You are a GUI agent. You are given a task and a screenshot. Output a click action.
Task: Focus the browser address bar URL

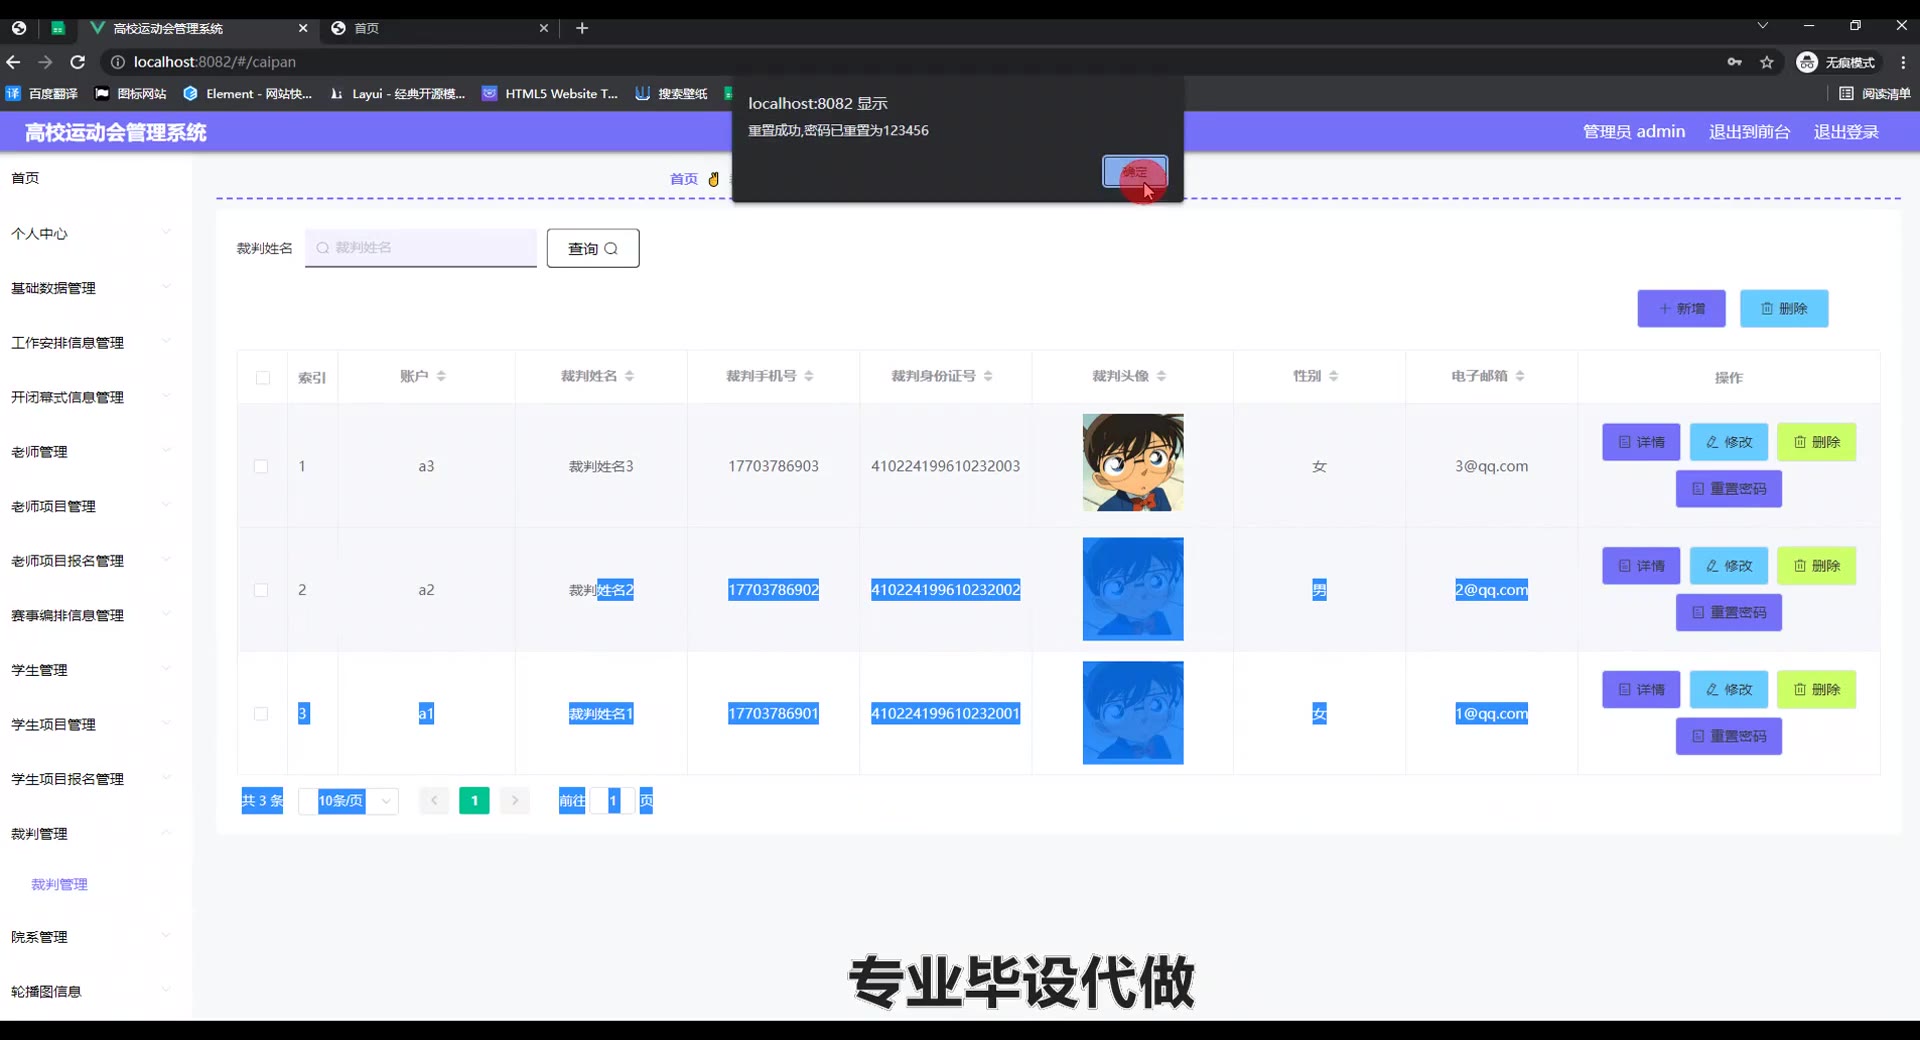215,62
